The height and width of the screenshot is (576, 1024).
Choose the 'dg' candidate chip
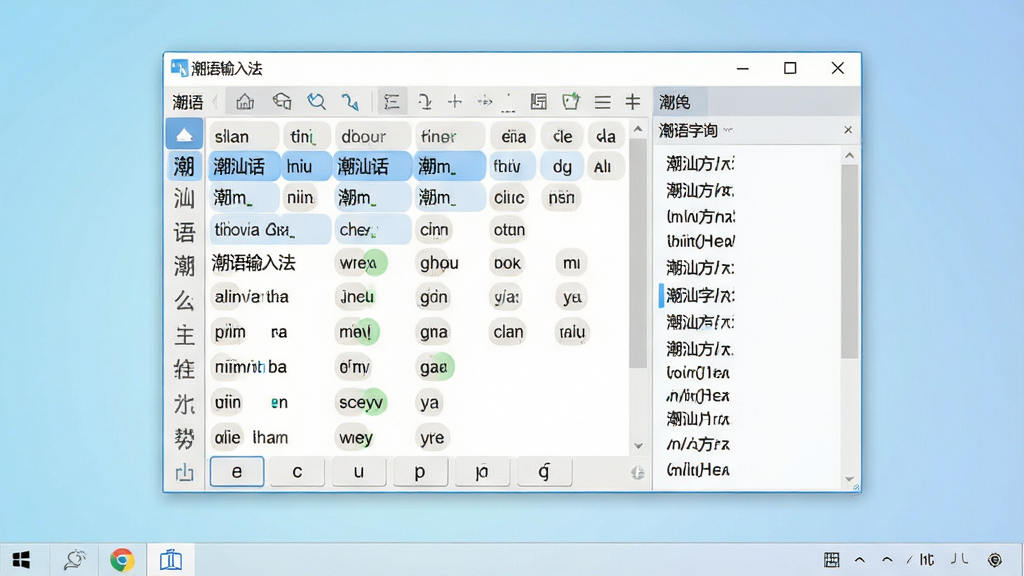click(562, 167)
